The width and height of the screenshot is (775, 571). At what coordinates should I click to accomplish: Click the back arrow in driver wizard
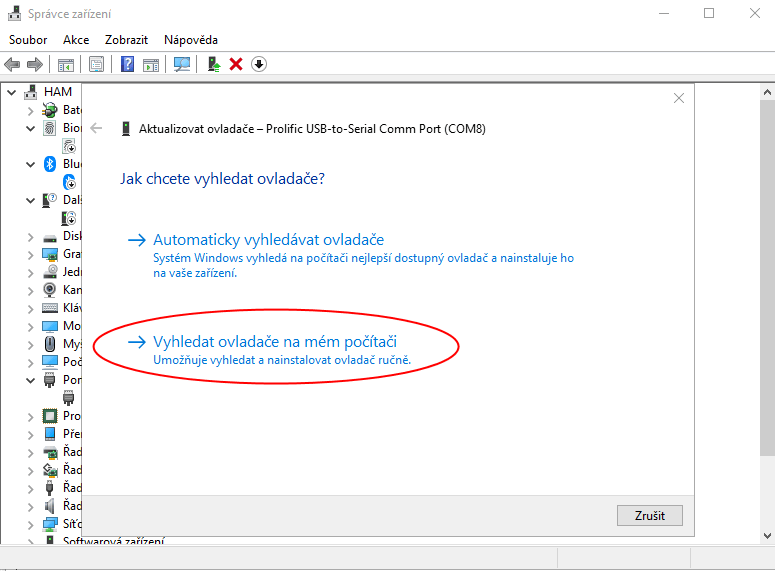point(97,128)
